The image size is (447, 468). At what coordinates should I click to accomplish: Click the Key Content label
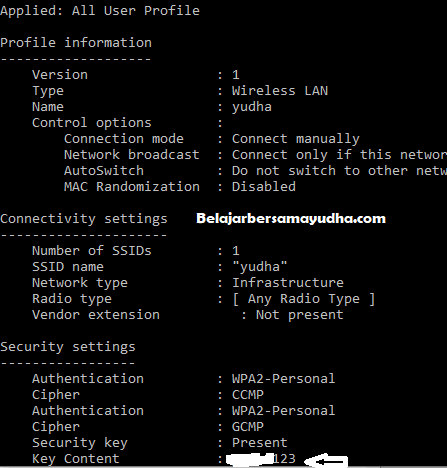coord(76,459)
